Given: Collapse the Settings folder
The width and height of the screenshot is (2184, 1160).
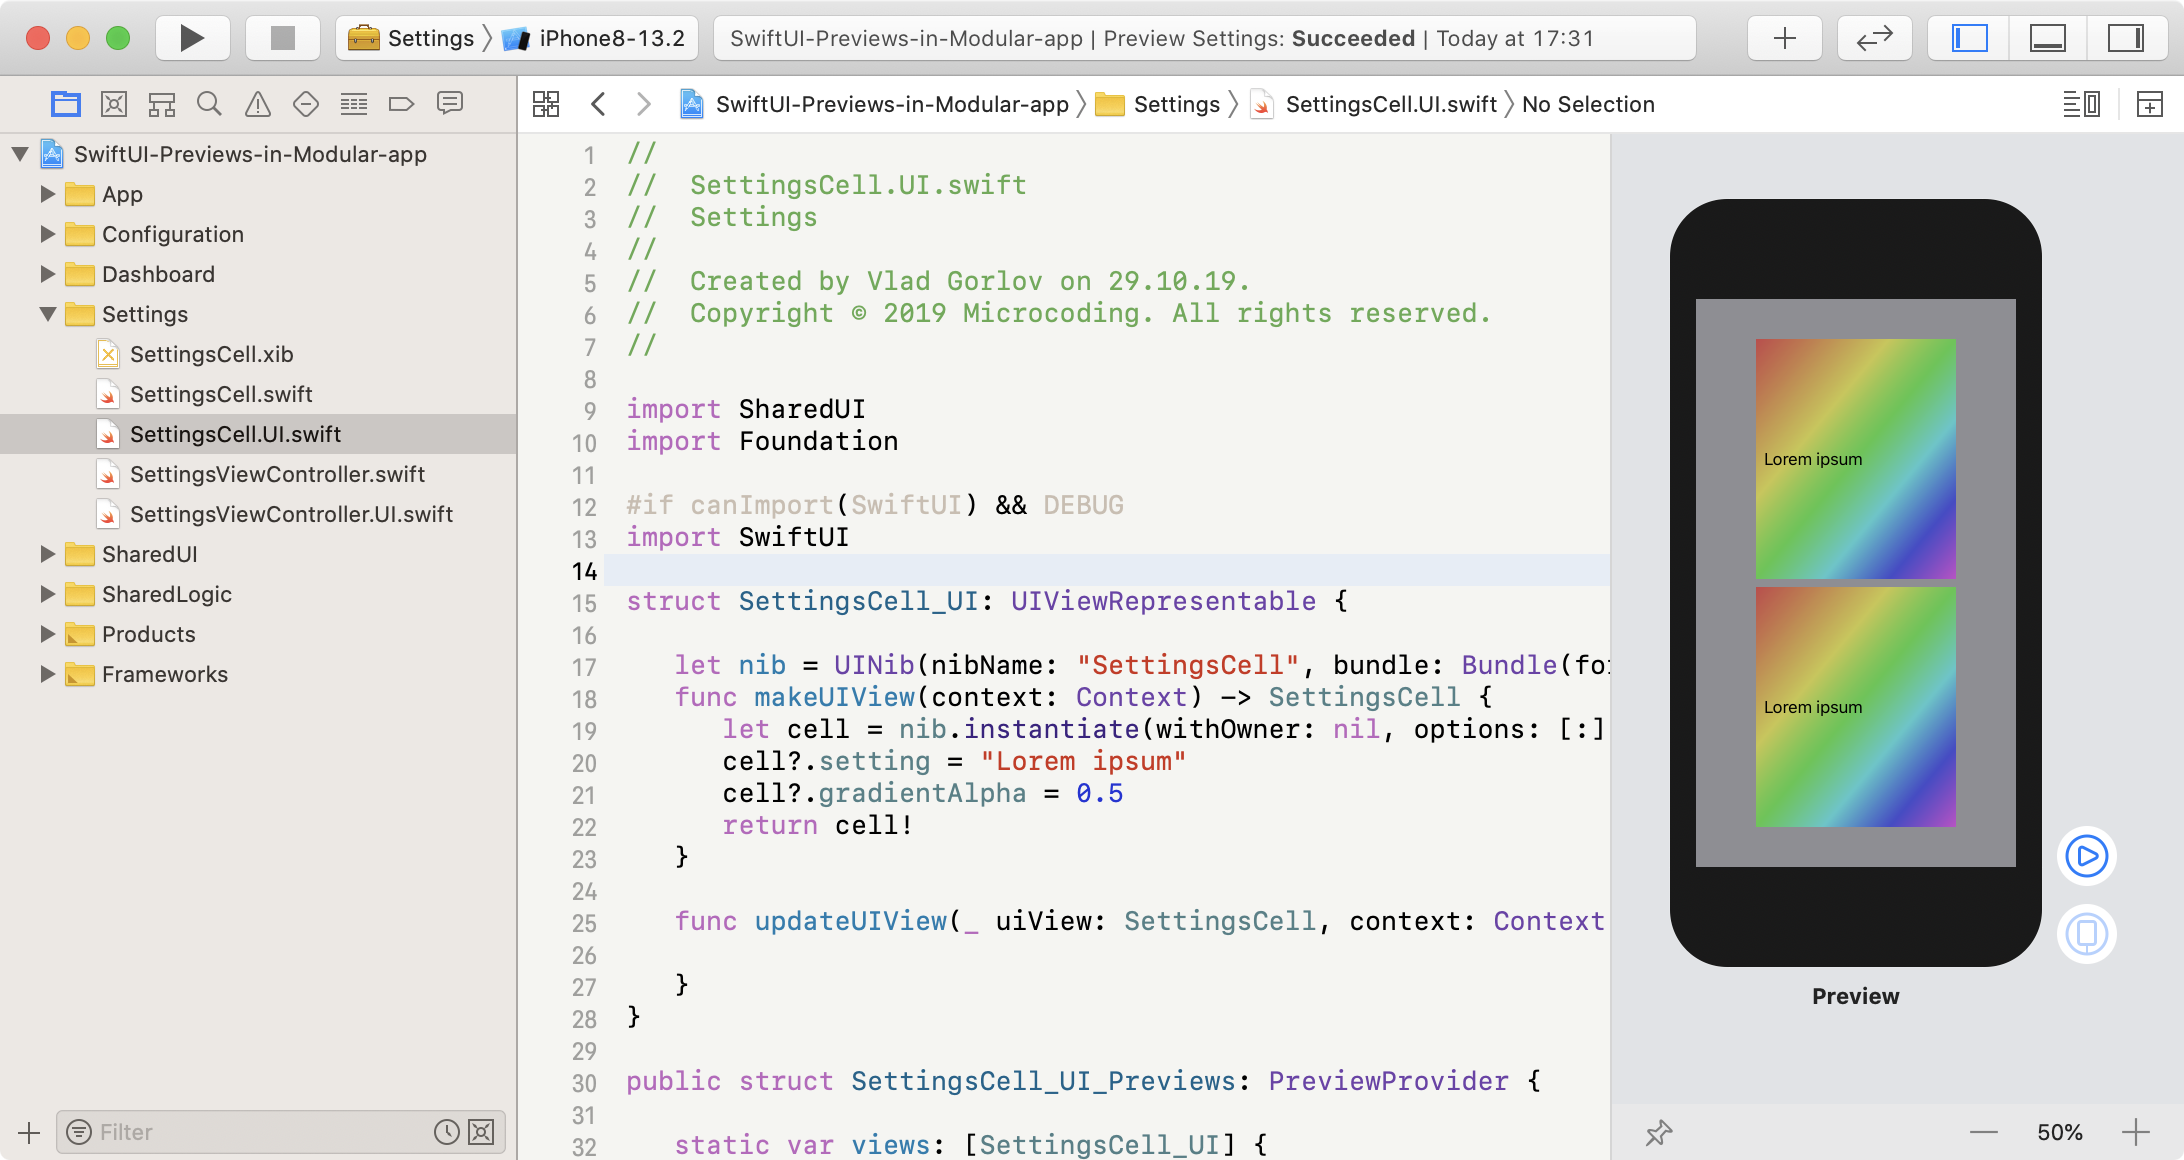Looking at the screenshot, I should click(x=47, y=314).
